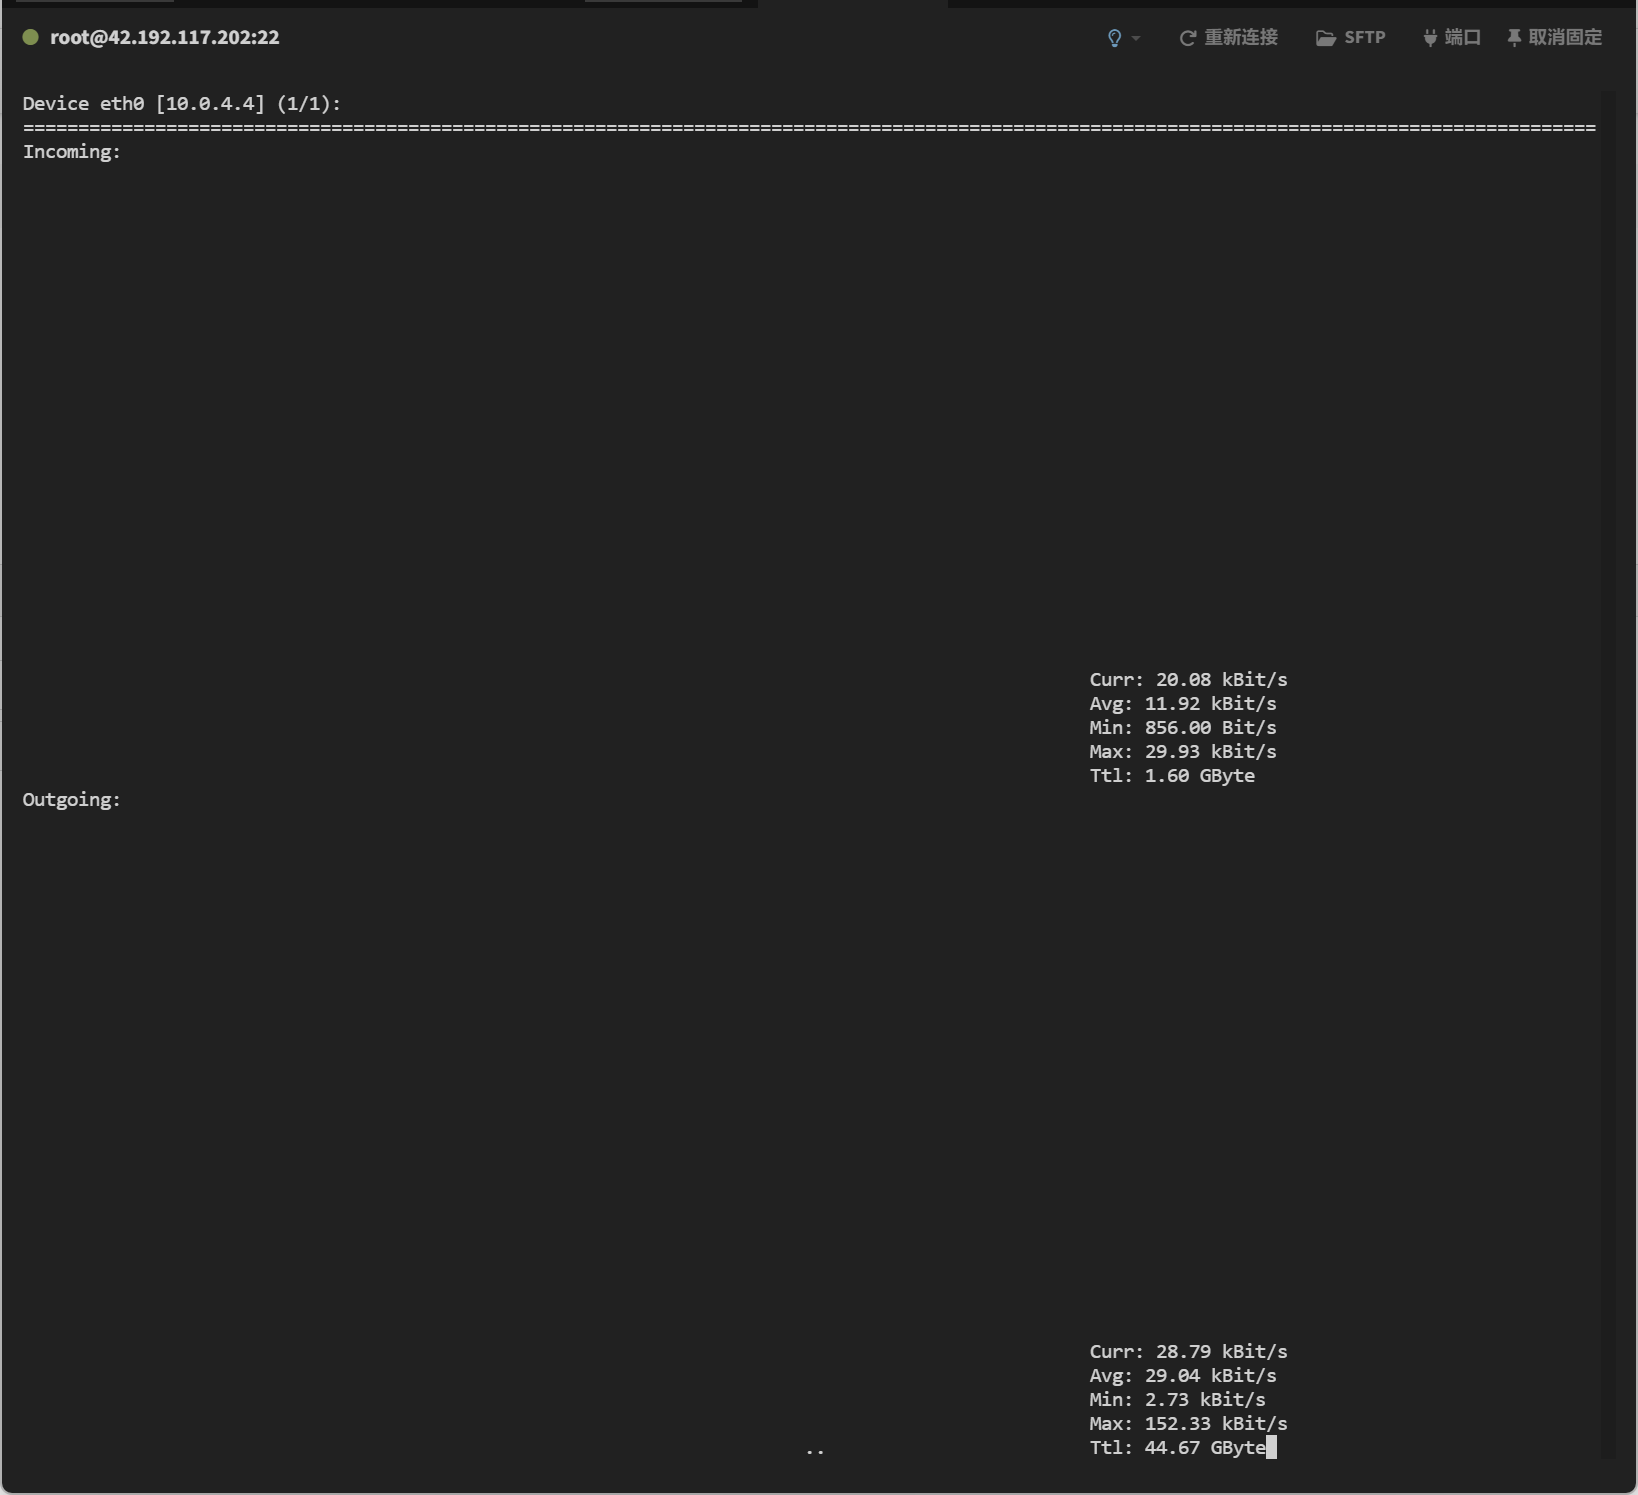Click the 重新连接 reconnect button
The width and height of the screenshot is (1638, 1495).
1229,38
